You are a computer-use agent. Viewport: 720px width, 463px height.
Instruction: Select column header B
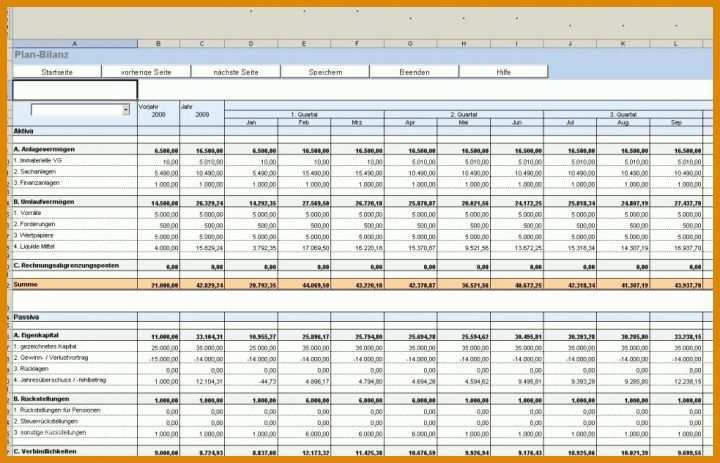[158, 44]
